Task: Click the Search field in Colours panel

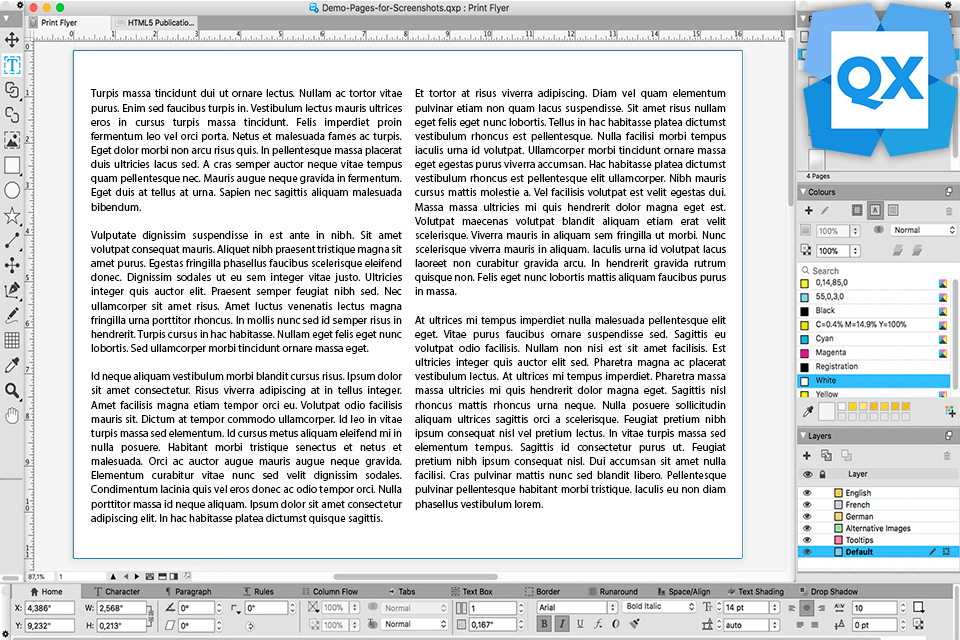Action: pyautogui.click(x=877, y=271)
